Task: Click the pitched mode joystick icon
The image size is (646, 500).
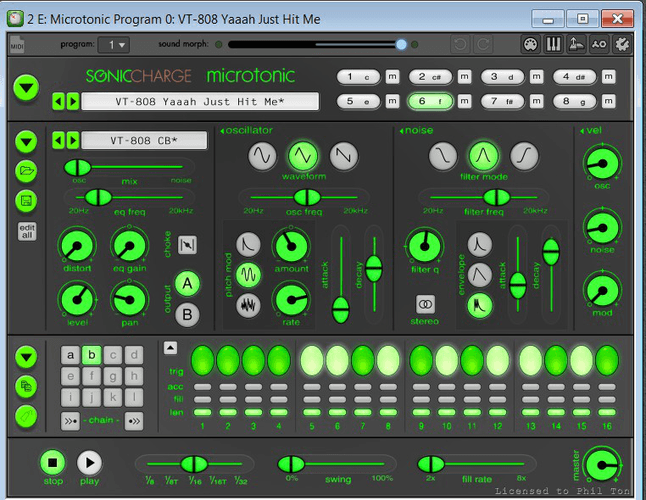Action: [x=576, y=44]
